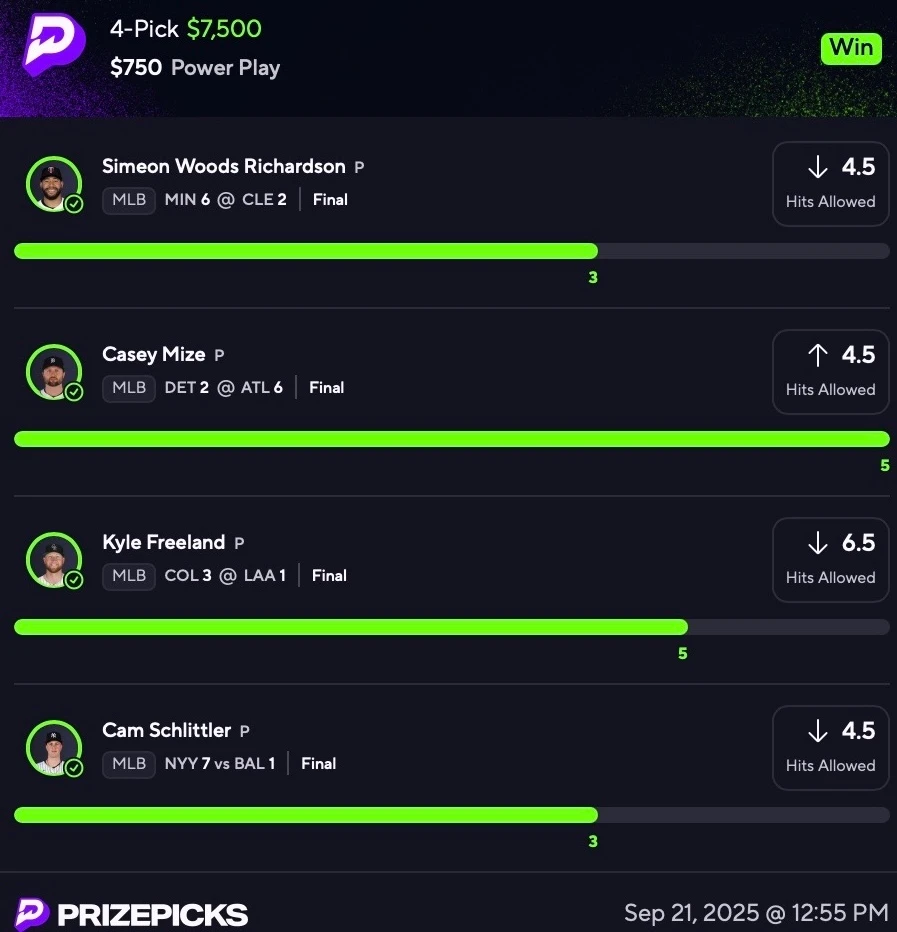Click the green checkmark on Casey Mize's avatar
897x932 pixels.
[74, 392]
